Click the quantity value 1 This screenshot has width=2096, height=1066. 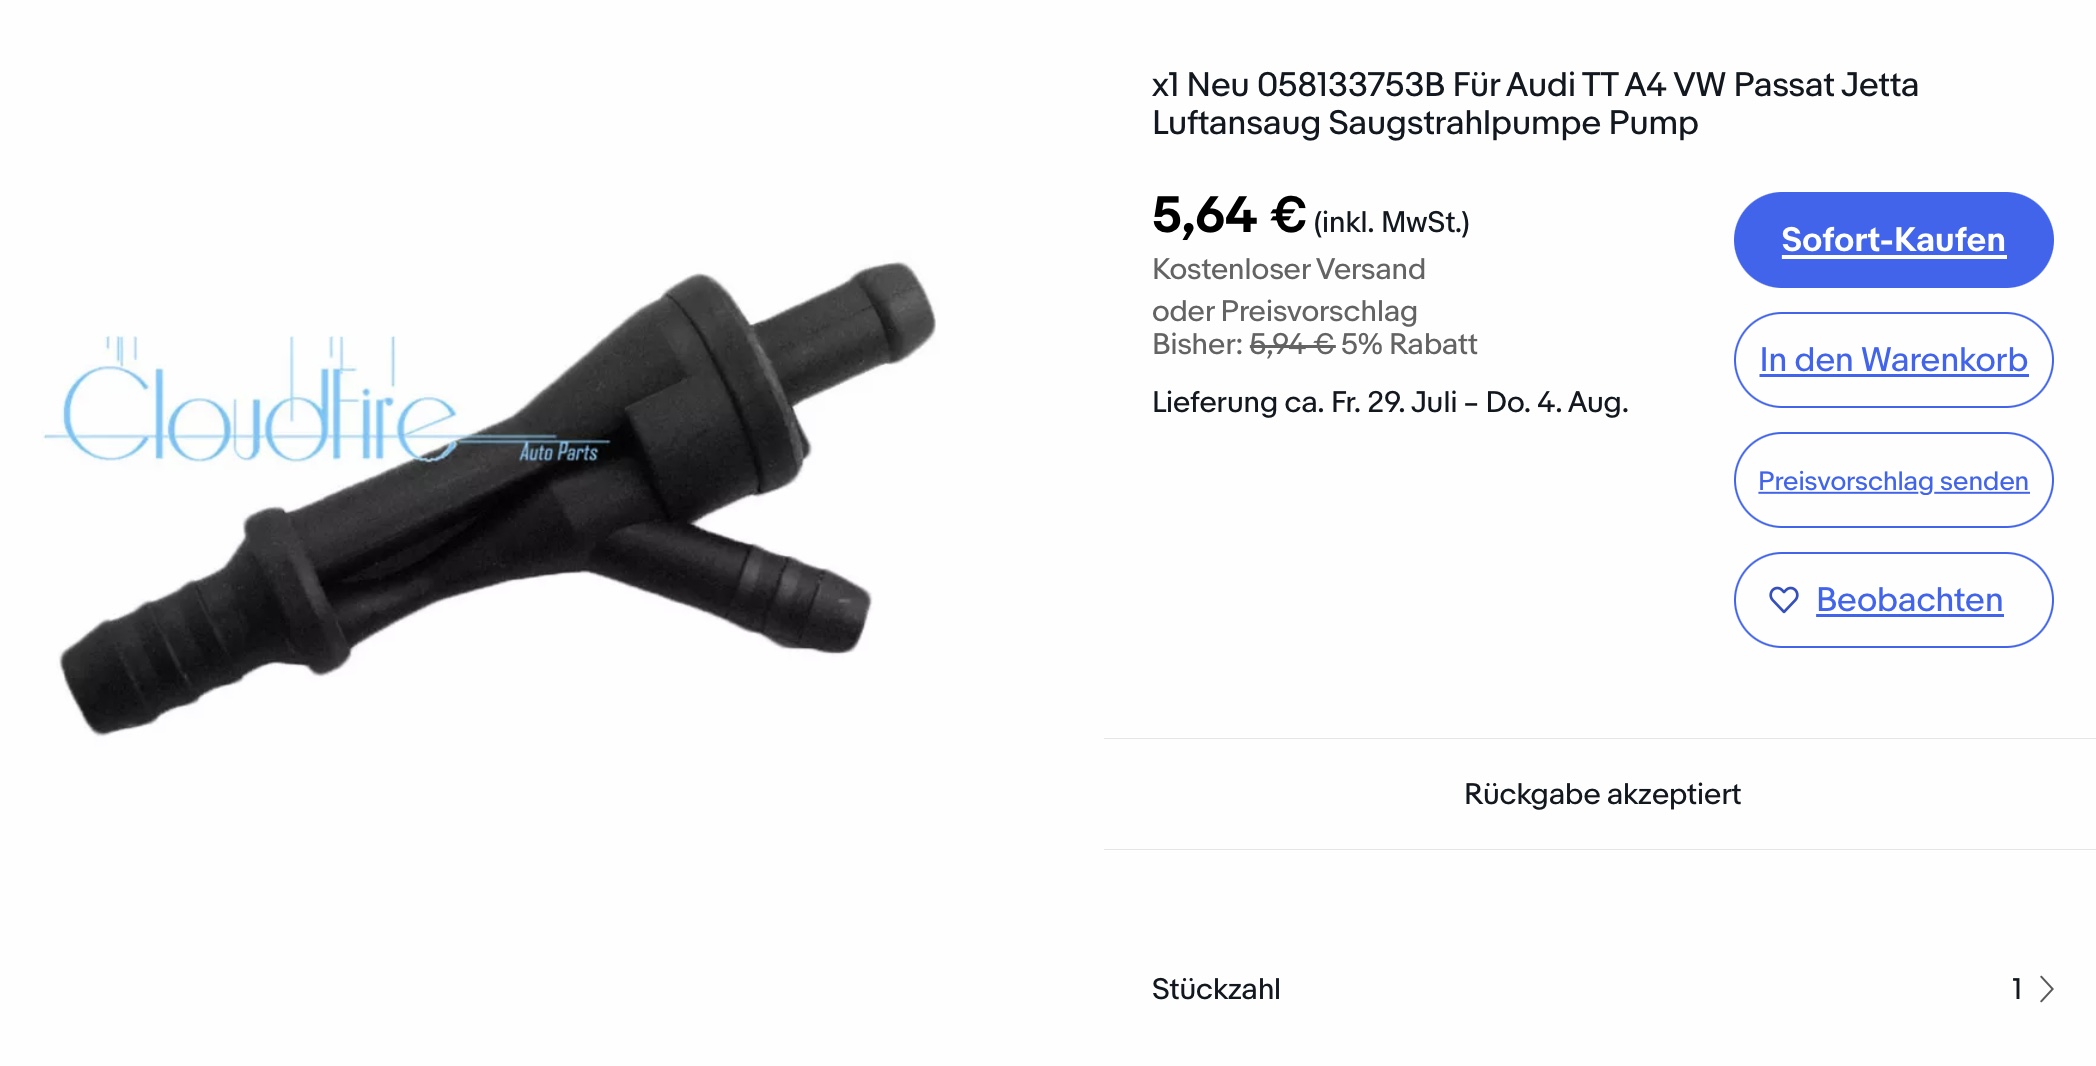(2017, 989)
